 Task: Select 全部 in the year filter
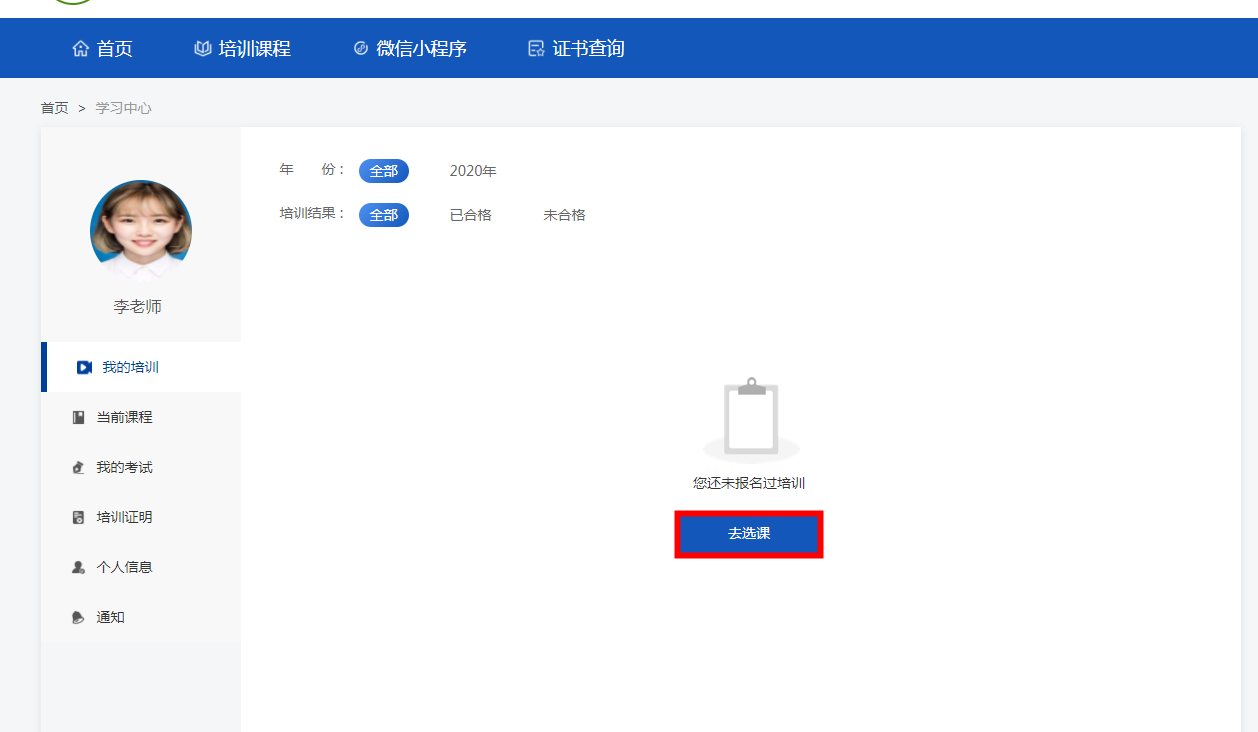pos(384,171)
